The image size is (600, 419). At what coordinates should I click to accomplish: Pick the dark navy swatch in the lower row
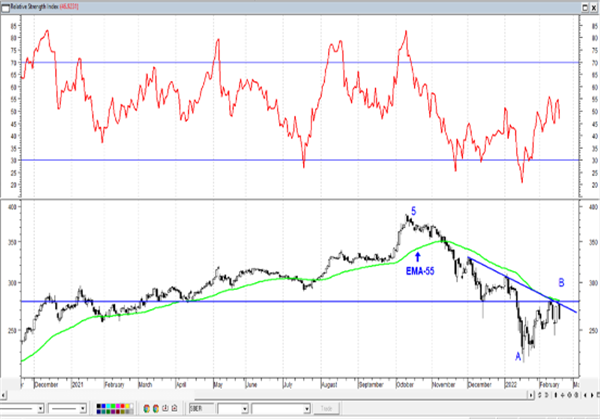[x=99, y=412]
